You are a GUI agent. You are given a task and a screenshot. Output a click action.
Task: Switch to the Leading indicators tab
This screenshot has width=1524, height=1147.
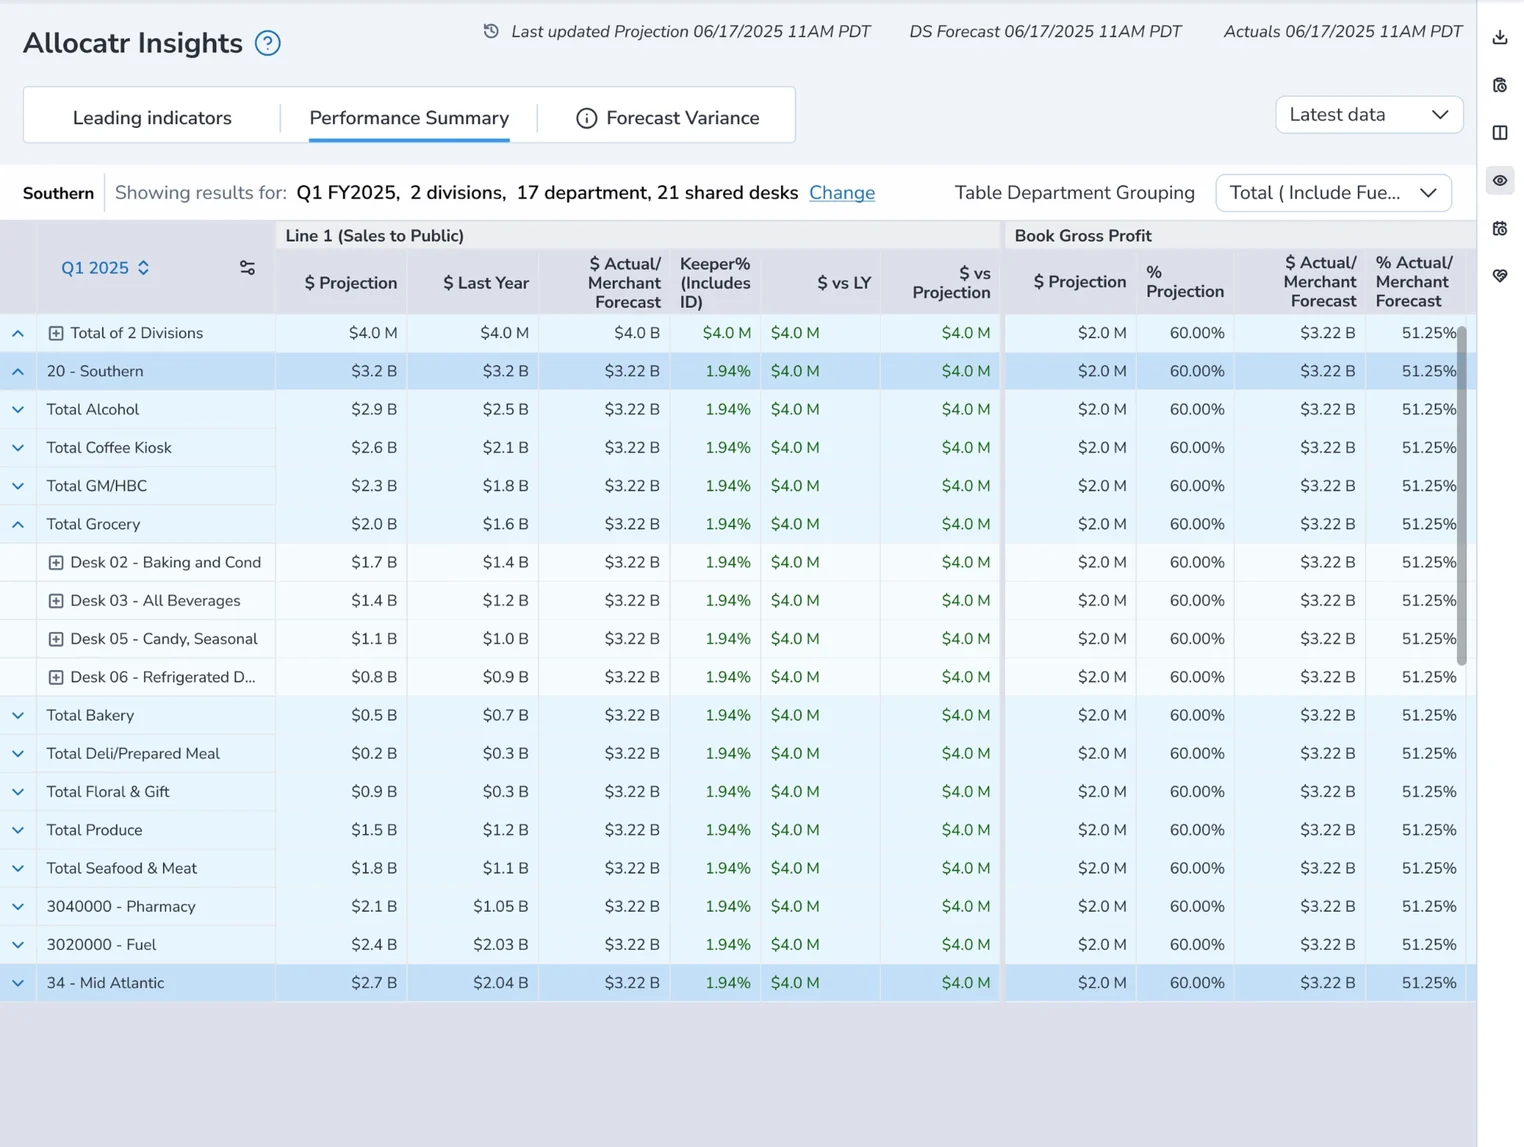pos(152,118)
